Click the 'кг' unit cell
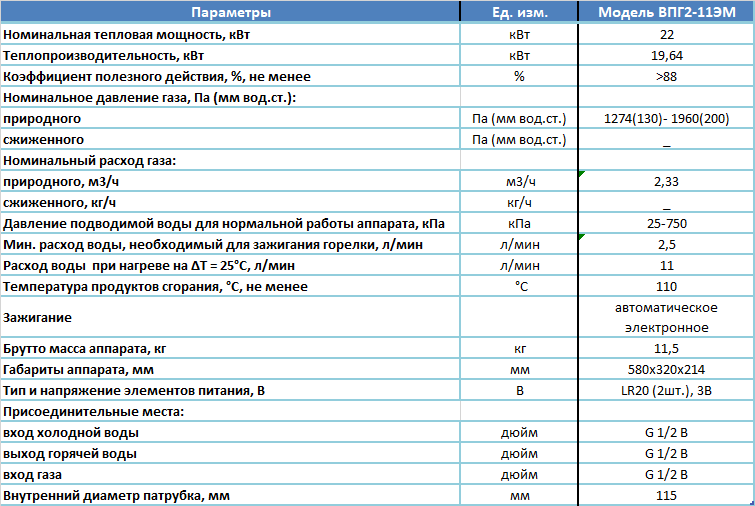Screen dimensions: 755x506 point(520,349)
